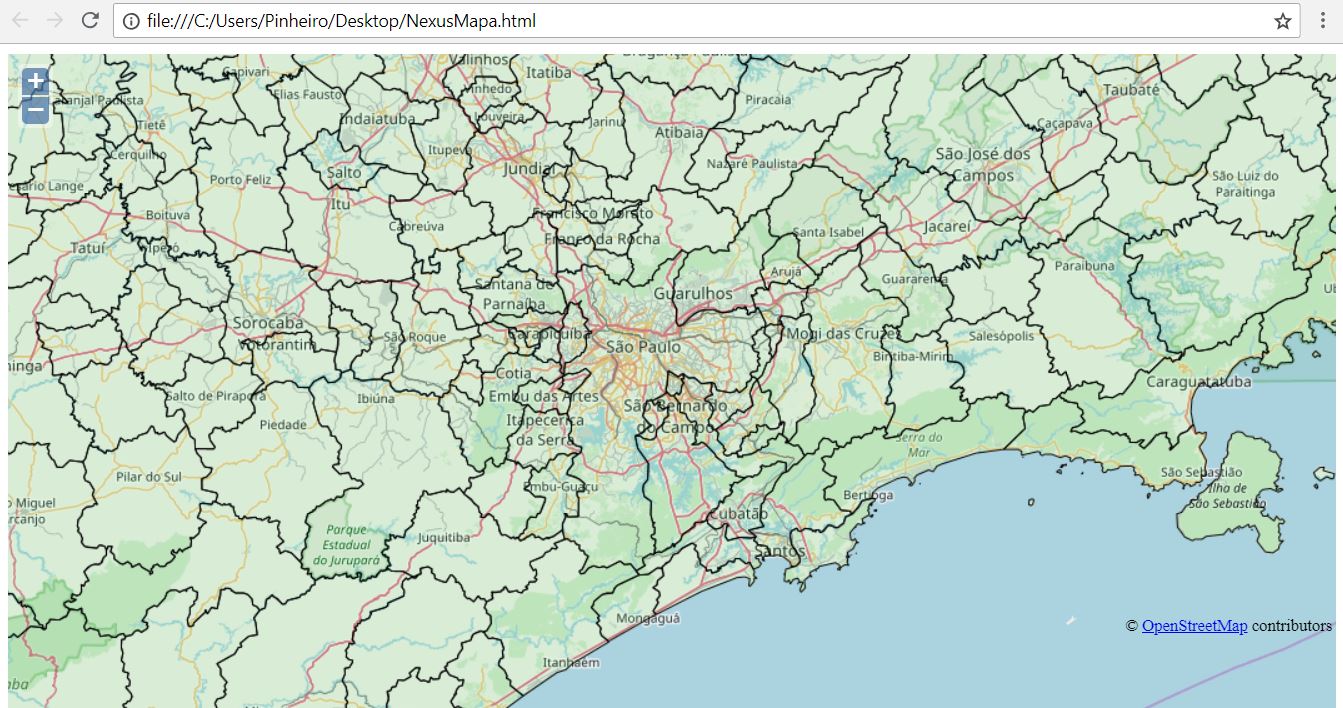Image resolution: width=1343 pixels, height=708 pixels.
Task: Click the Guararema label
Action: 915,279
